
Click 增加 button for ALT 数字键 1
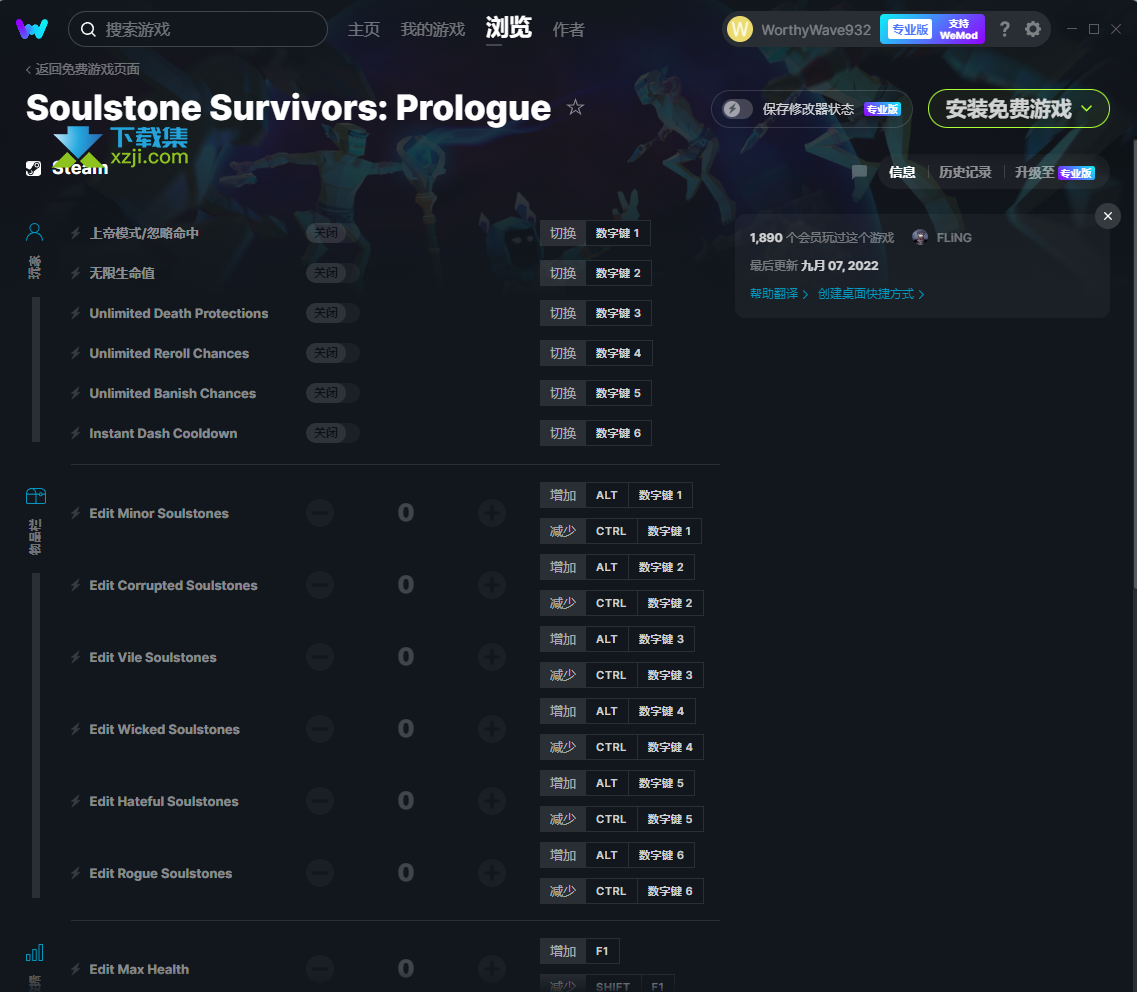point(563,495)
